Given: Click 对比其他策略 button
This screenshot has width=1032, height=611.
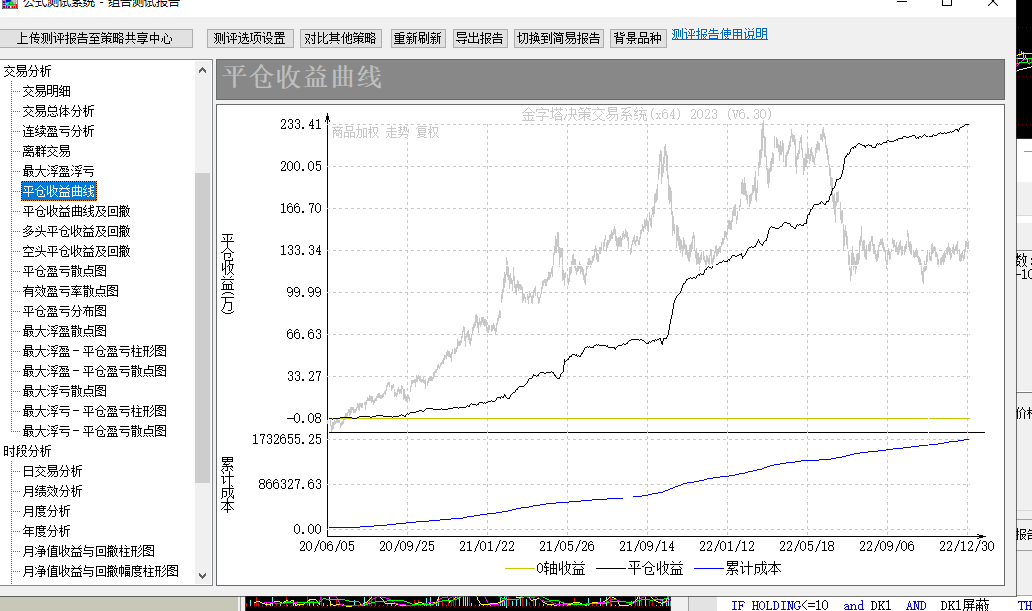Looking at the screenshot, I should click(340, 38).
